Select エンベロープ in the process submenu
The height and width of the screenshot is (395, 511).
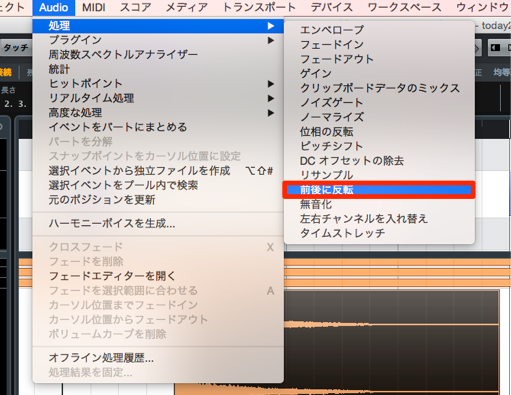pos(379,30)
